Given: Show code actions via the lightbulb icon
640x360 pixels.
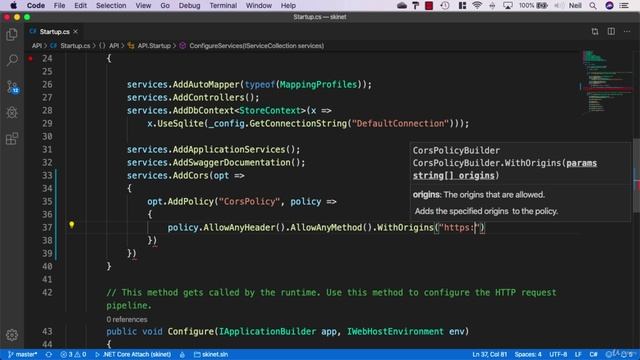Looking at the screenshot, I should (71, 225).
